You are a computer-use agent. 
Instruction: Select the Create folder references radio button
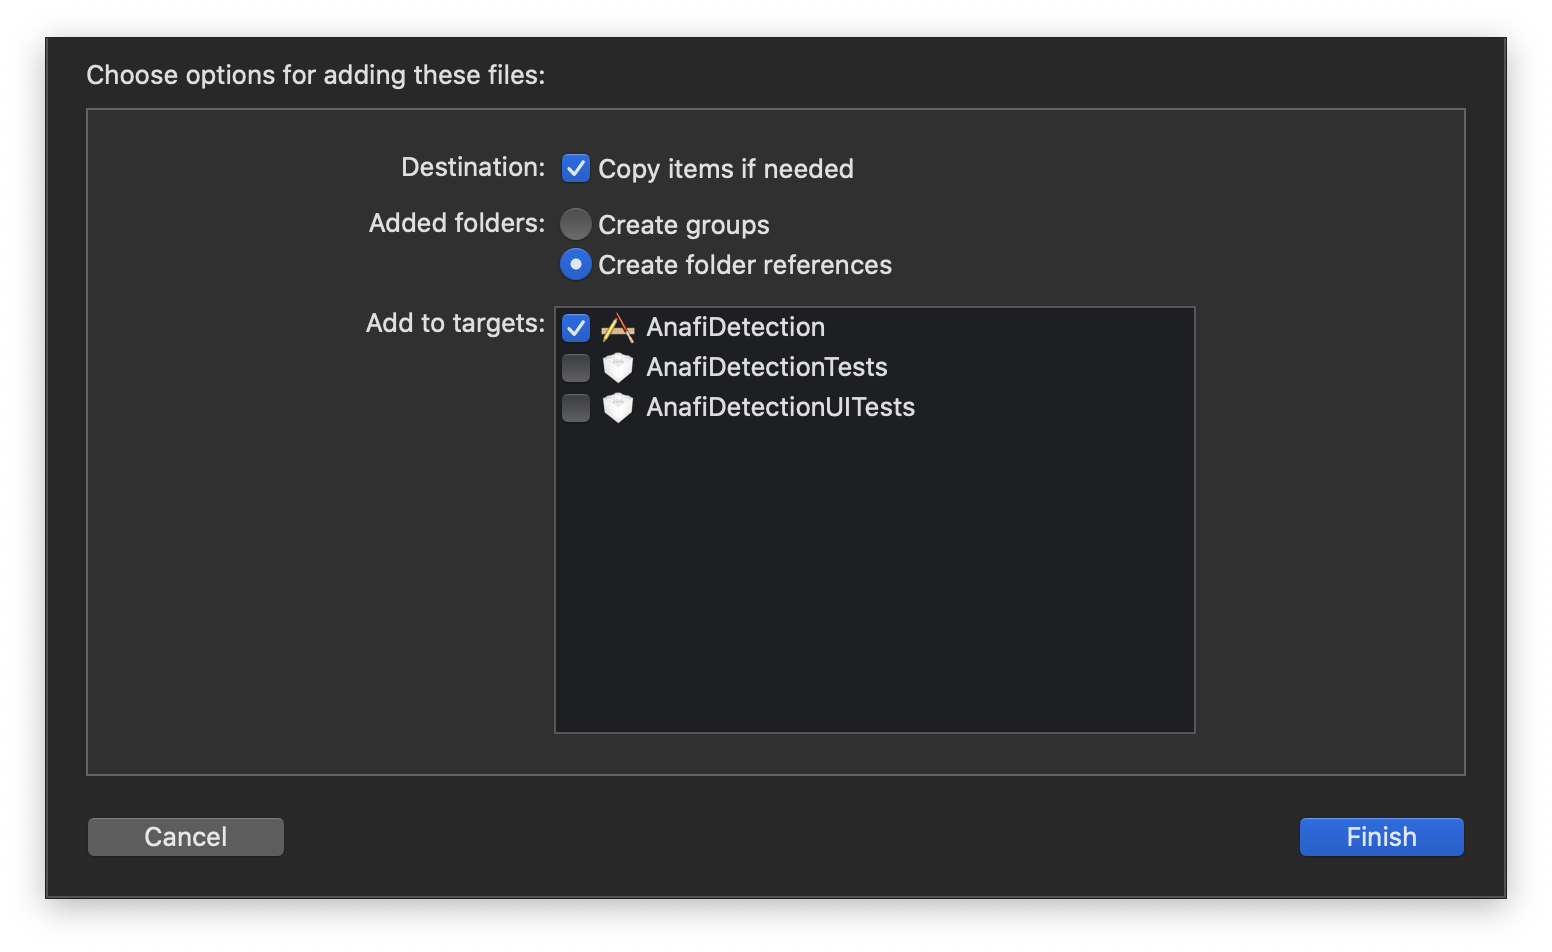(576, 264)
